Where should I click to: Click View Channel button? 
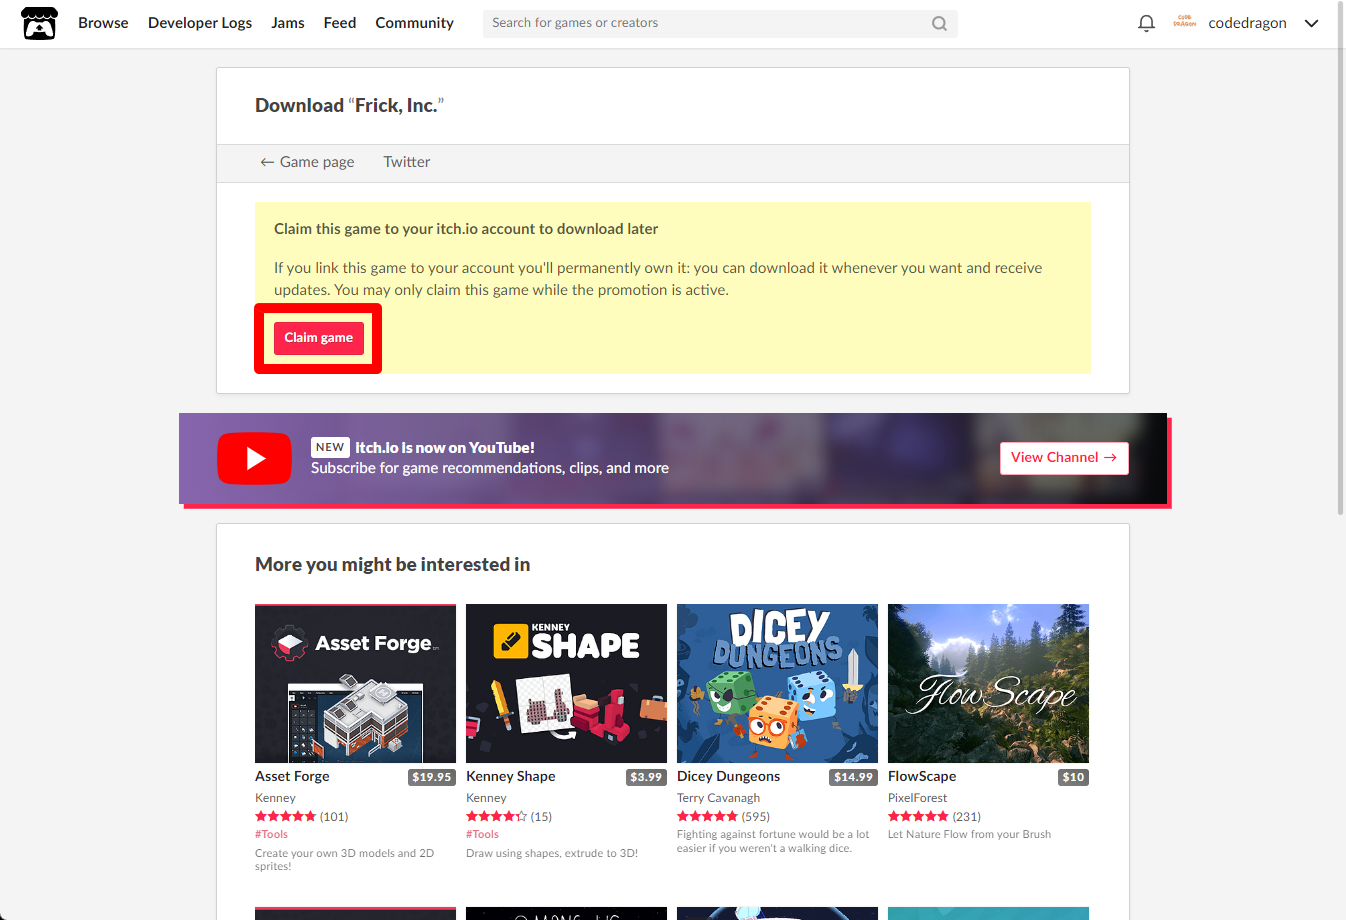(1064, 458)
